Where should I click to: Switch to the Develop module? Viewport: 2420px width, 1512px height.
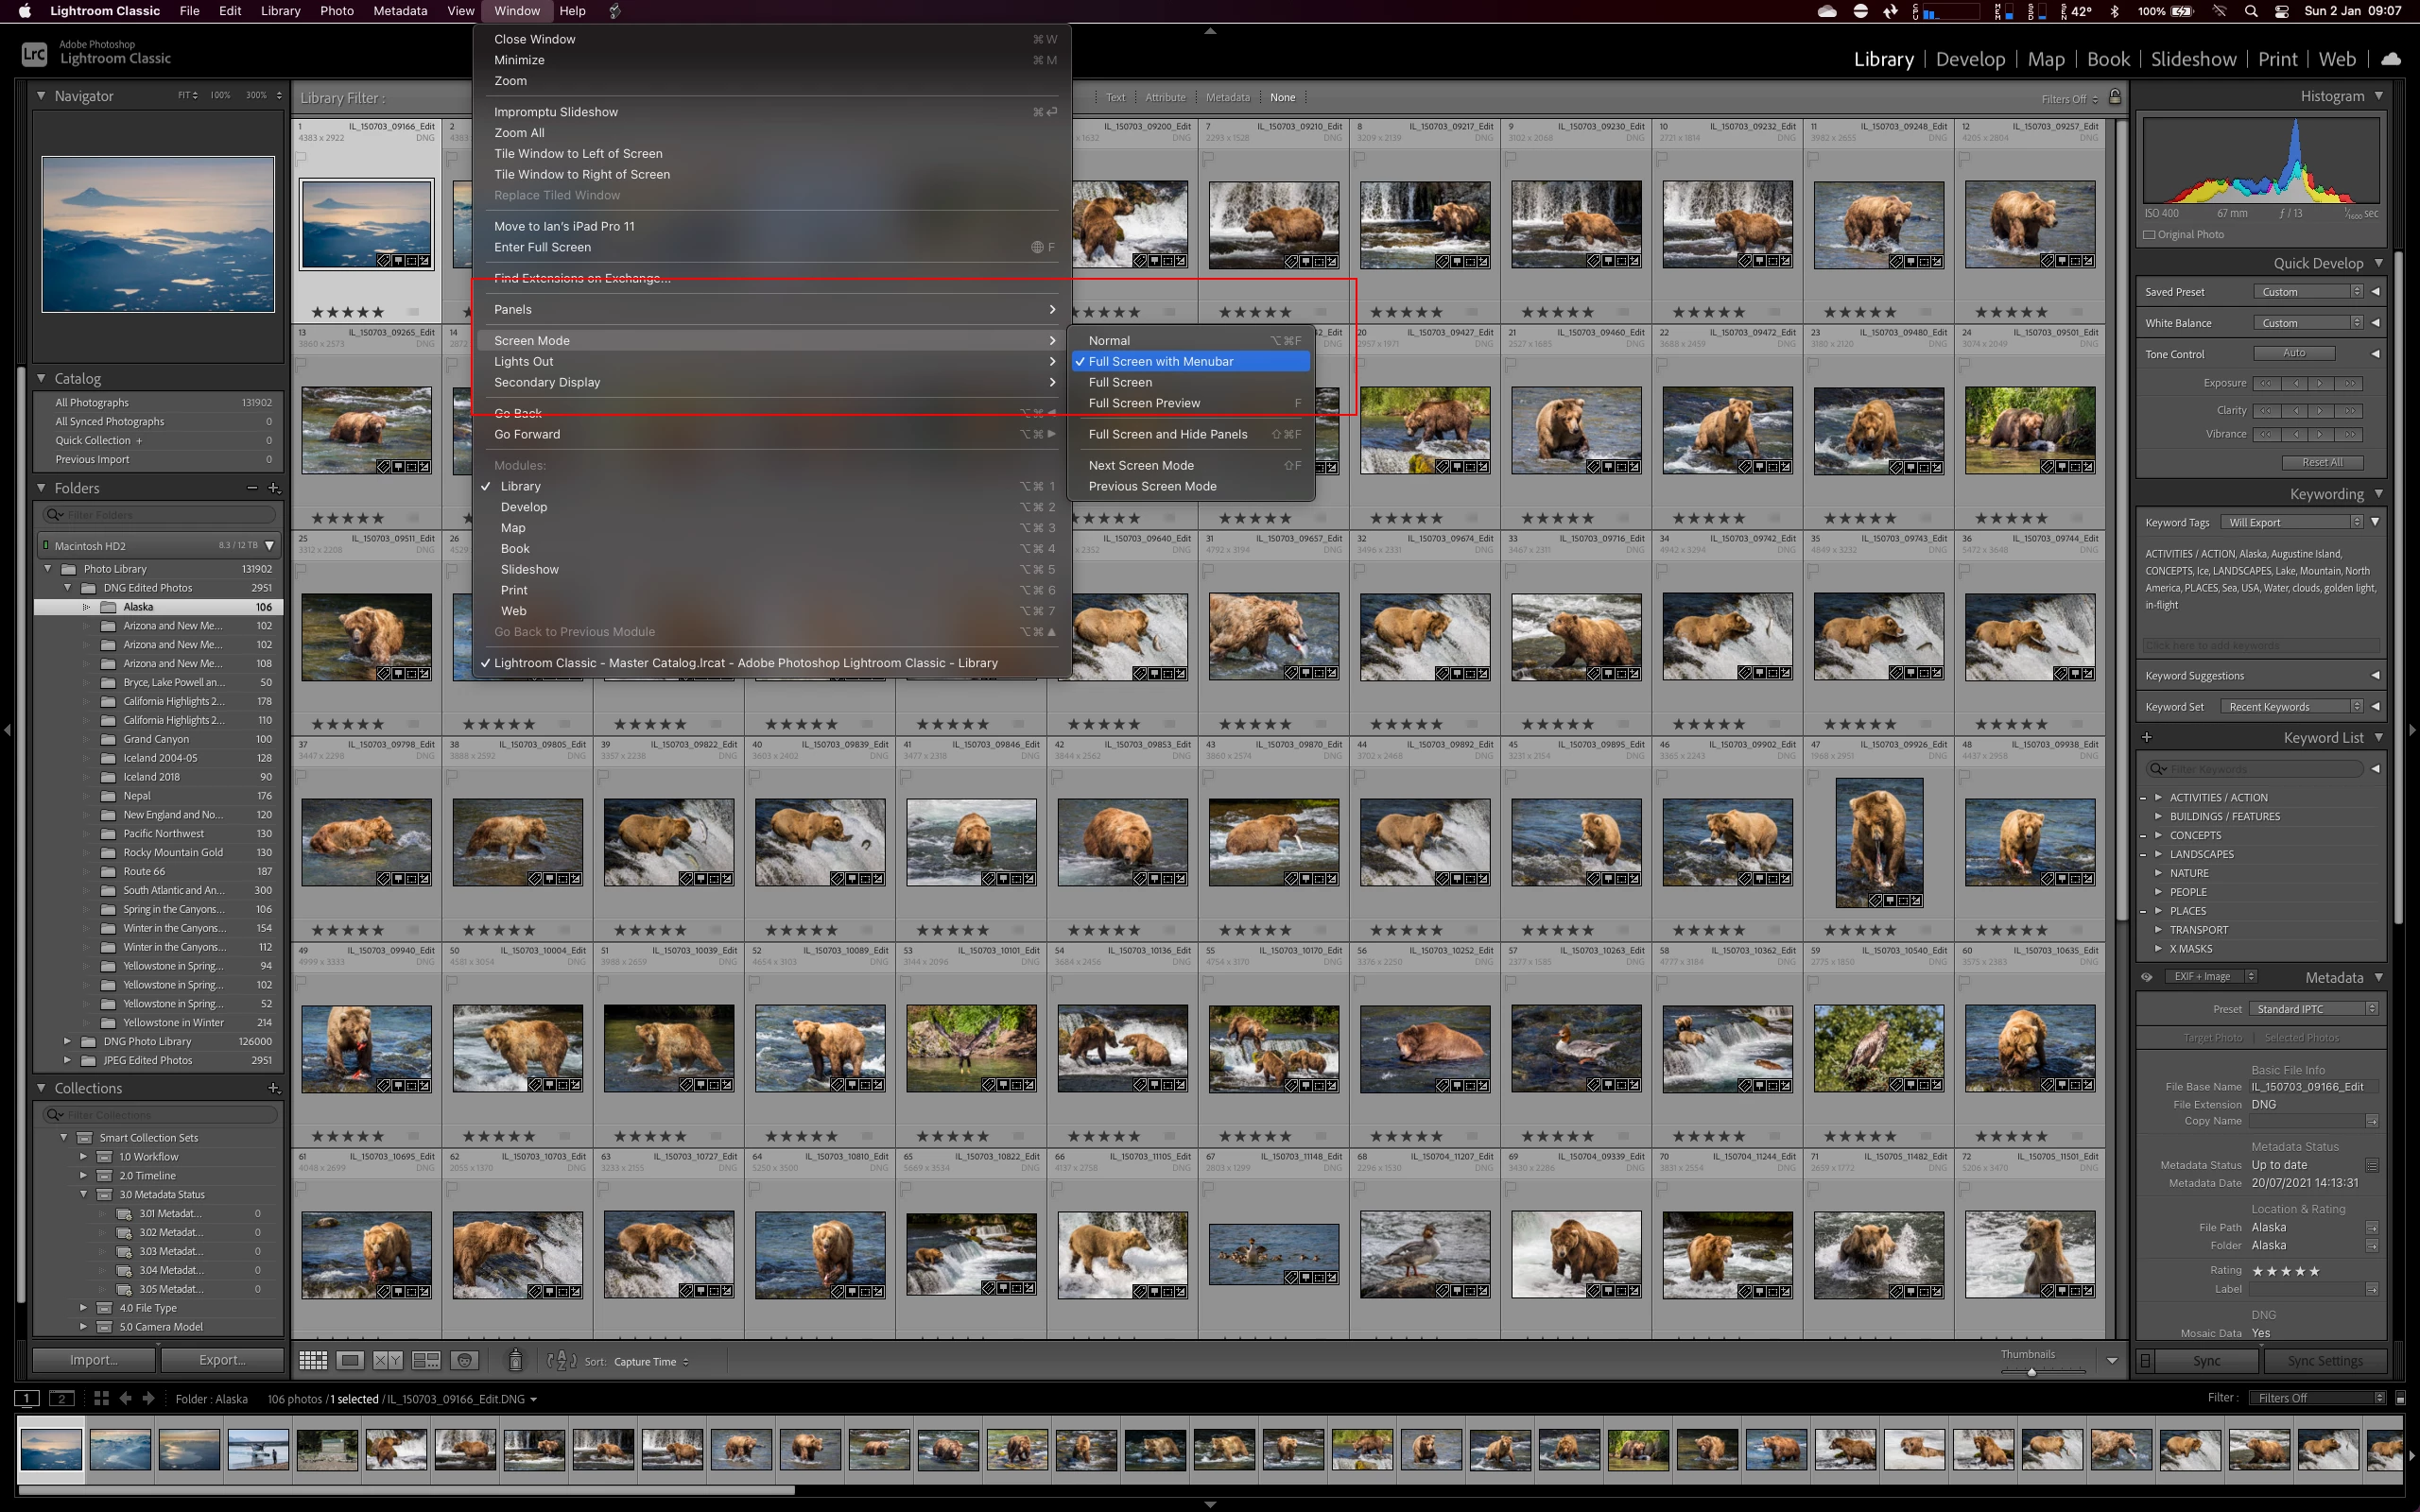[1969, 59]
